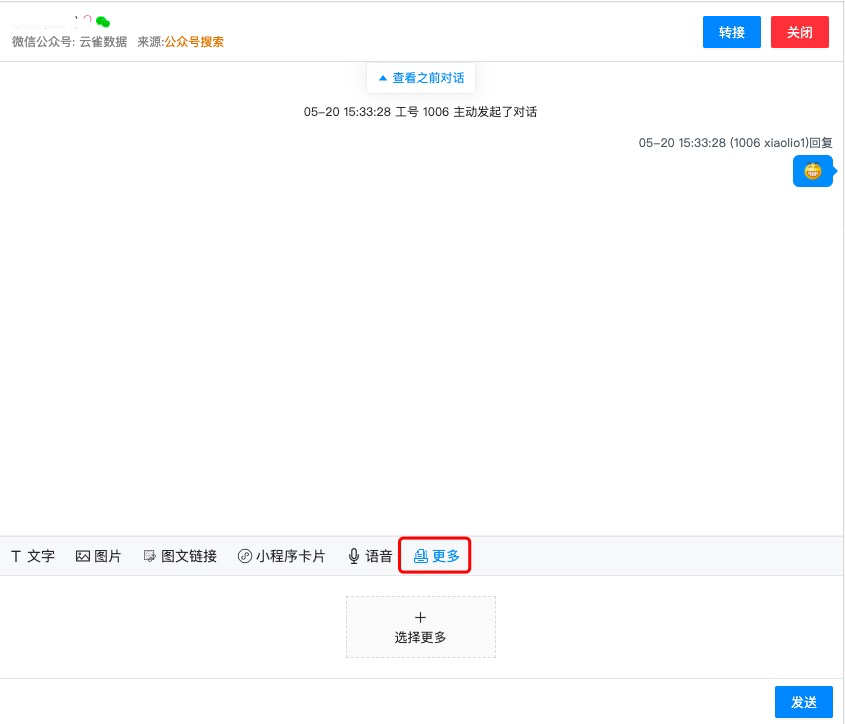
Task: Select the 图文链接 image-text link tool
Action: [181, 556]
